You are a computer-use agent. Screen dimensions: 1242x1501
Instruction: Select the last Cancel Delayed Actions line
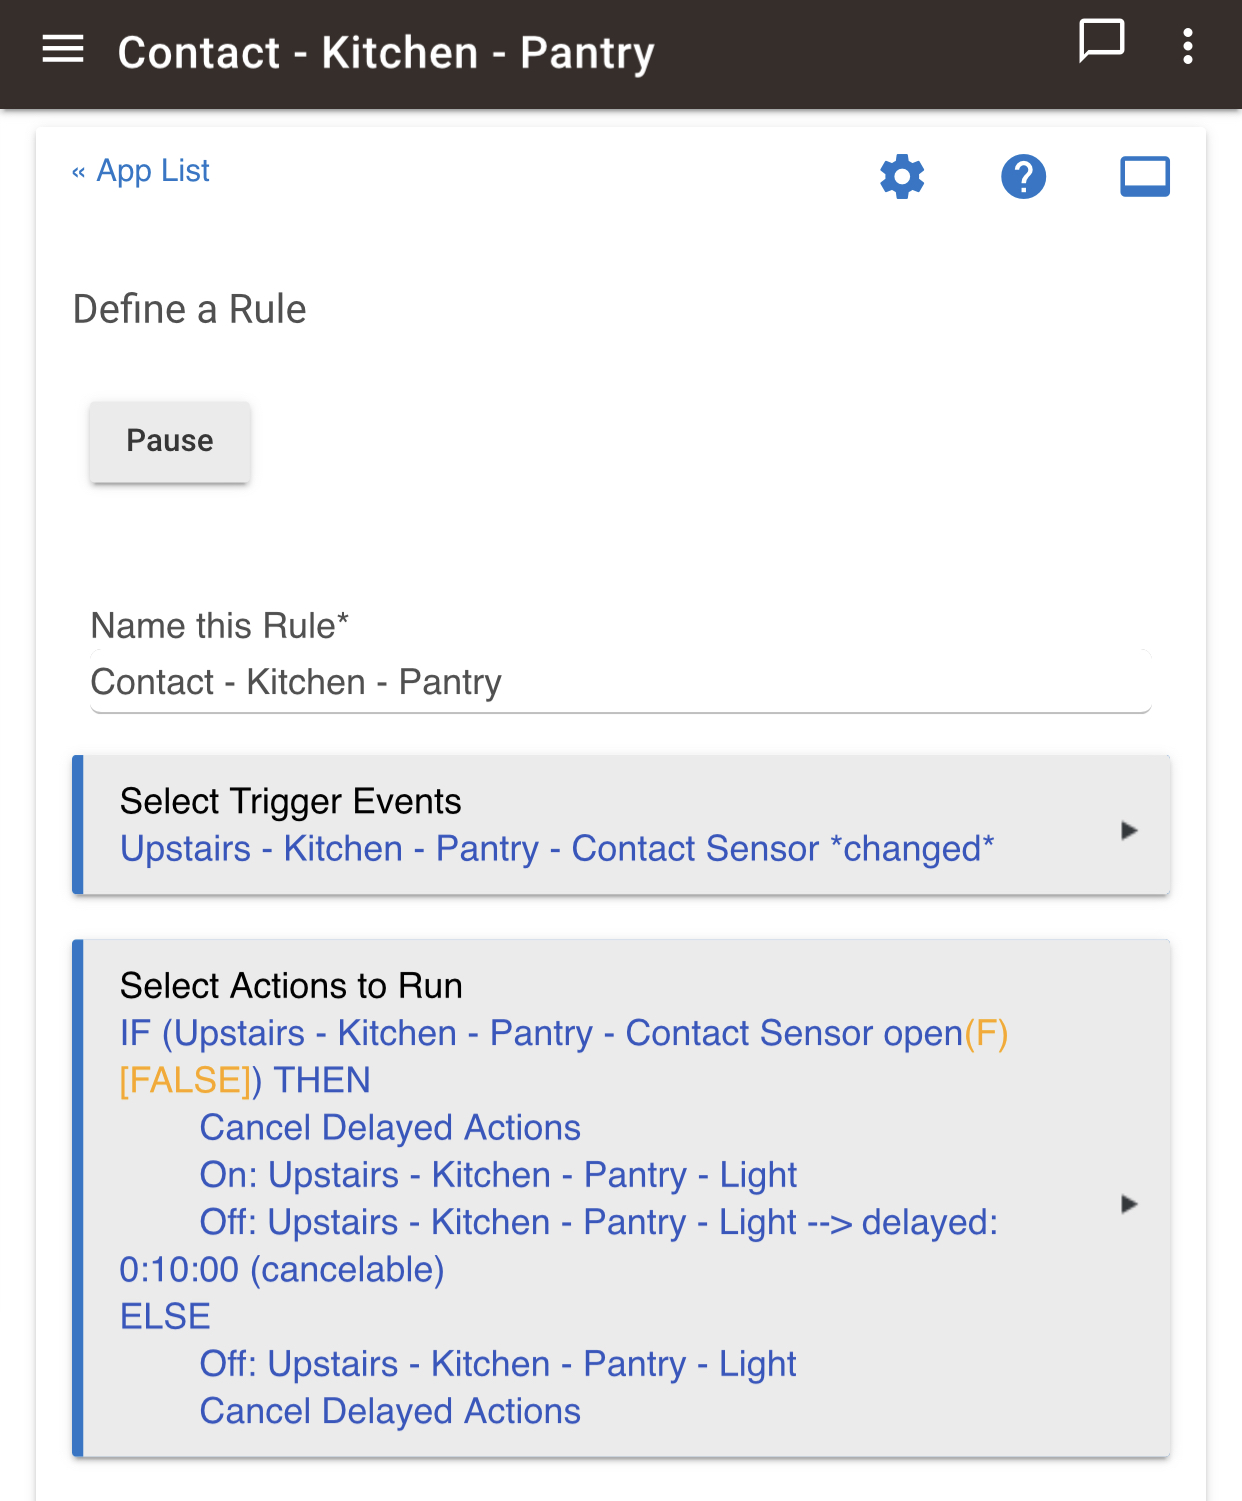click(390, 1411)
